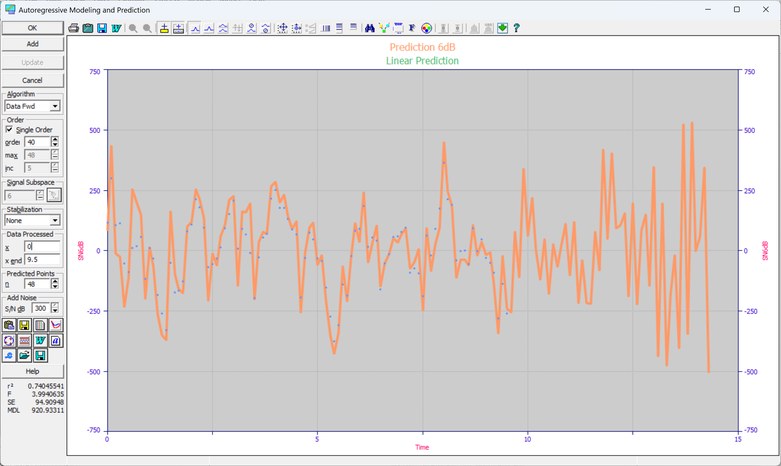Viewport: 781px width, 466px height.
Task: Click the person-over-curve toolbar icon
Action: click(252, 28)
